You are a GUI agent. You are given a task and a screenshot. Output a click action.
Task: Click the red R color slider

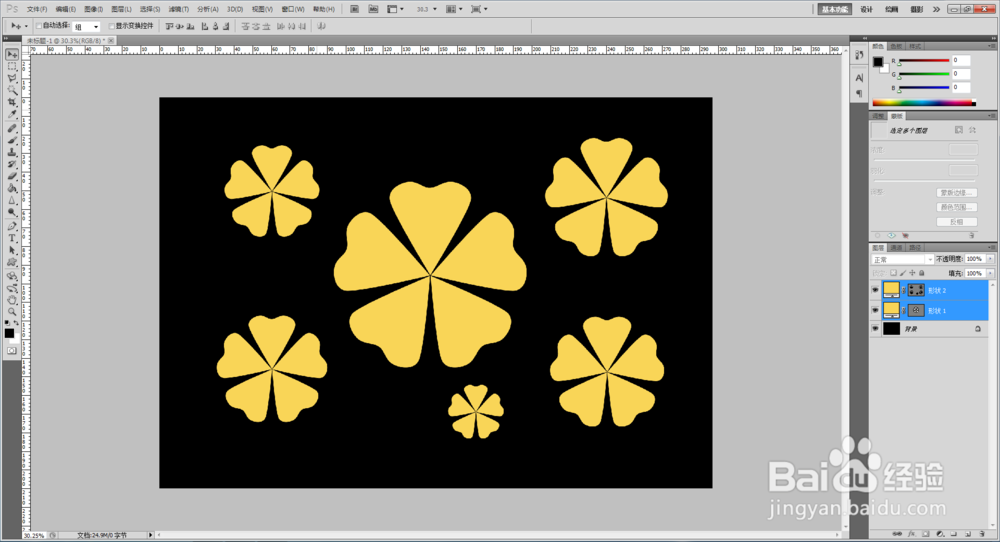click(924, 61)
